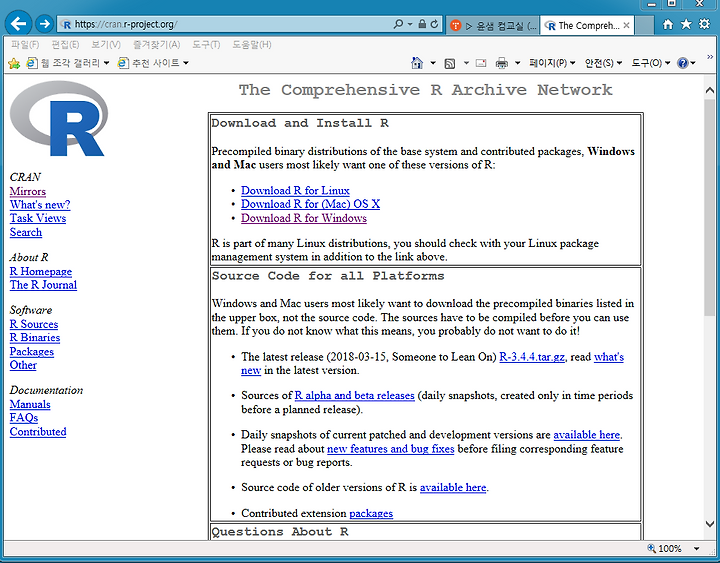Open dropdown arrow next to Print icon
720x563 pixels.
518,63
